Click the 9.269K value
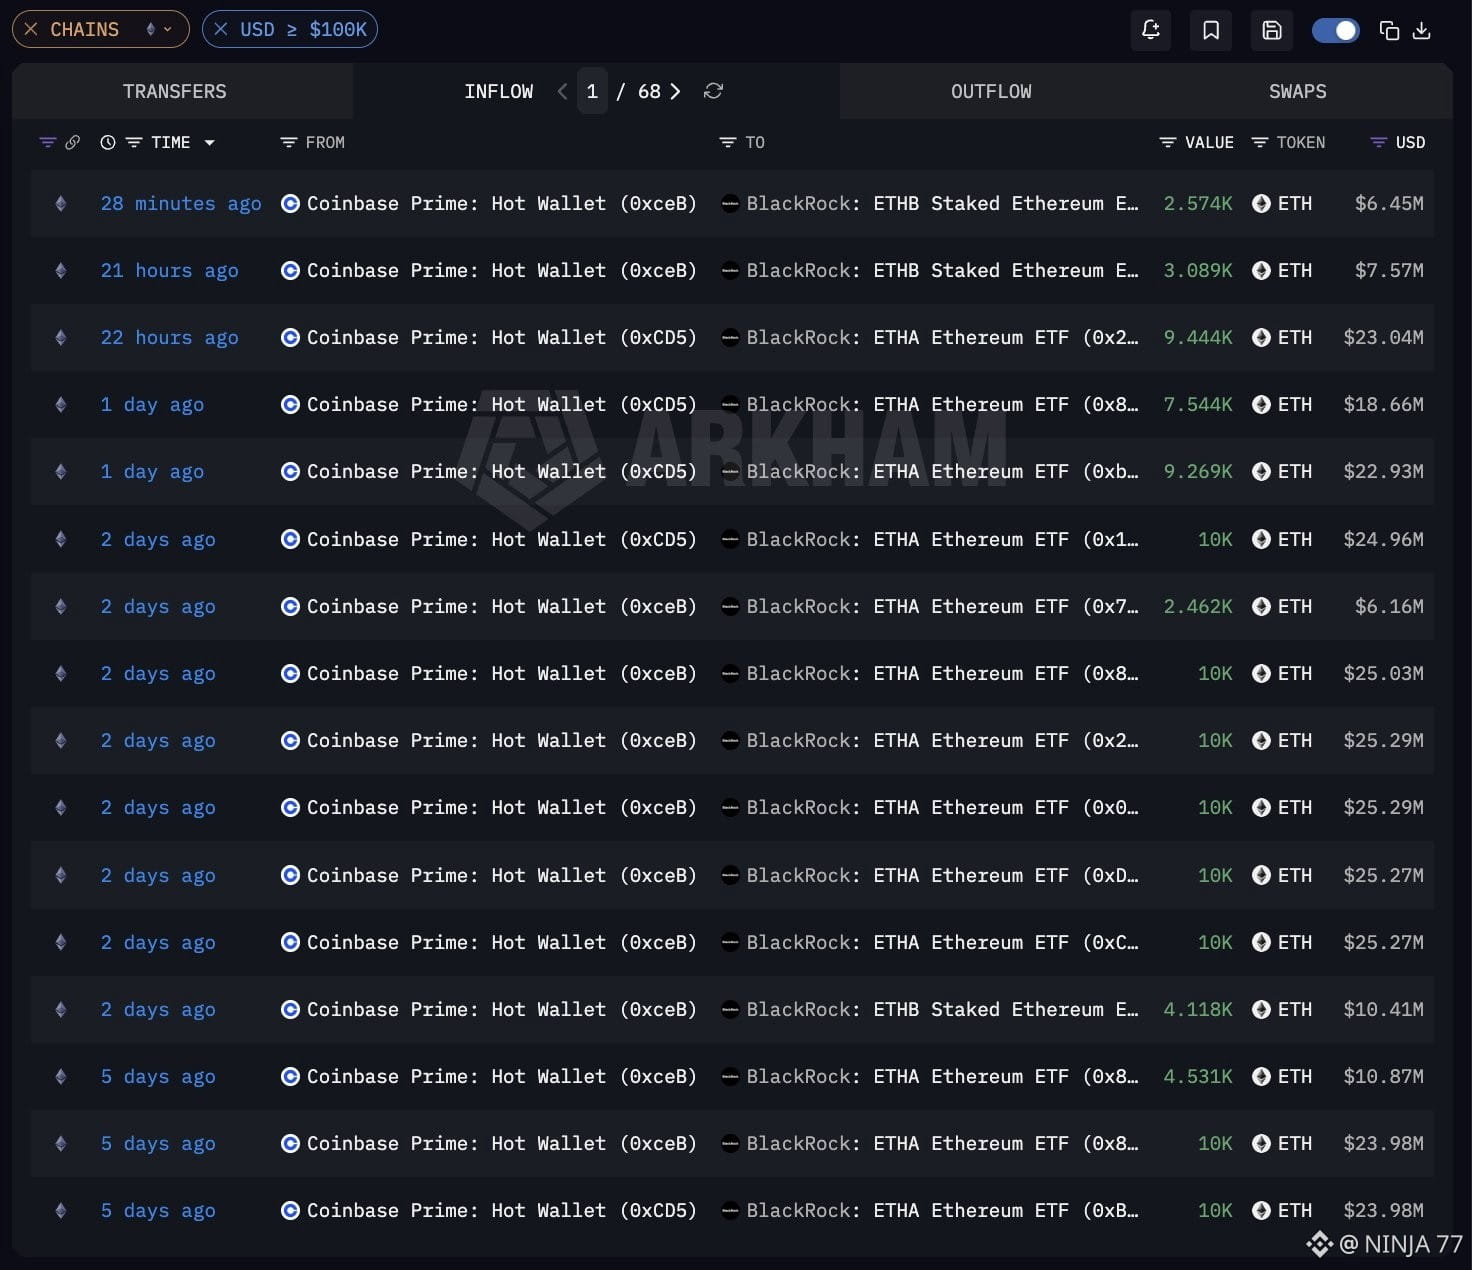The height and width of the screenshot is (1270, 1472). point(1198,471)
